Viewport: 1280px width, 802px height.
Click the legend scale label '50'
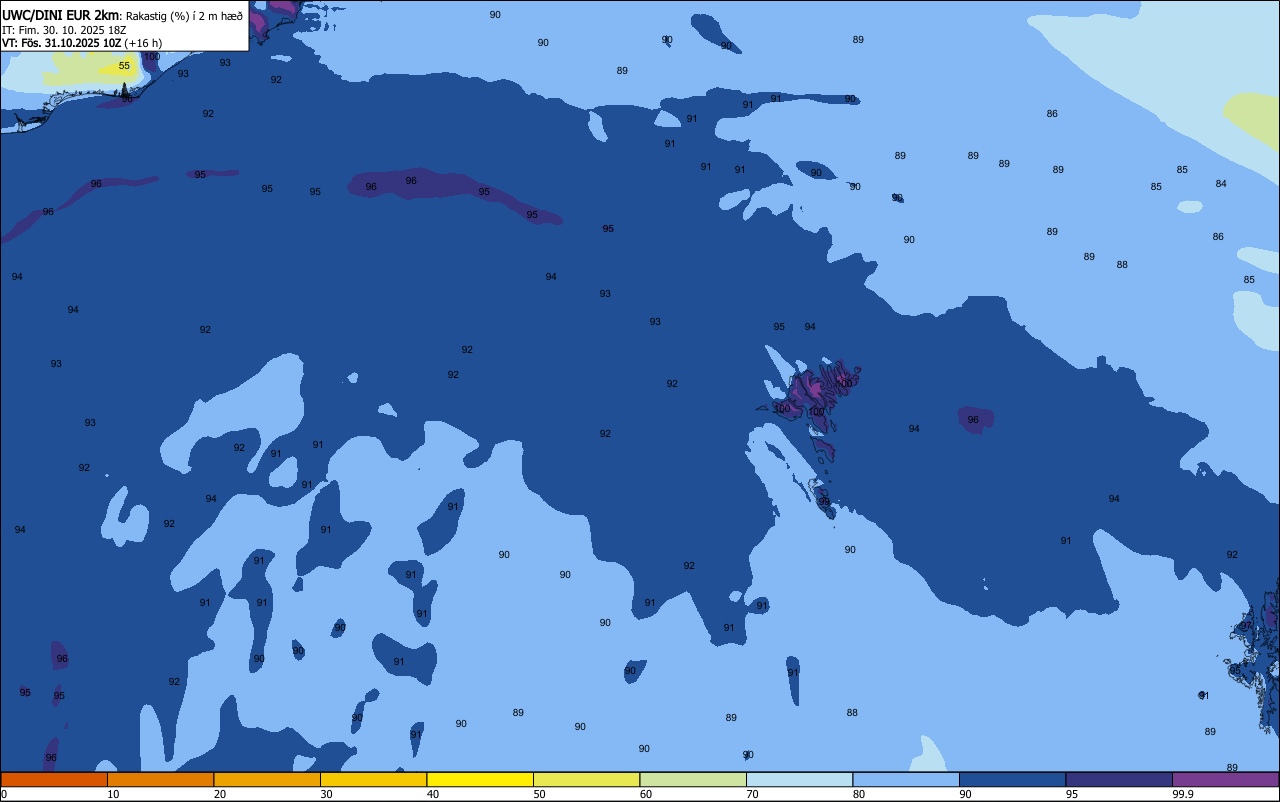click(x=539, y=794)
